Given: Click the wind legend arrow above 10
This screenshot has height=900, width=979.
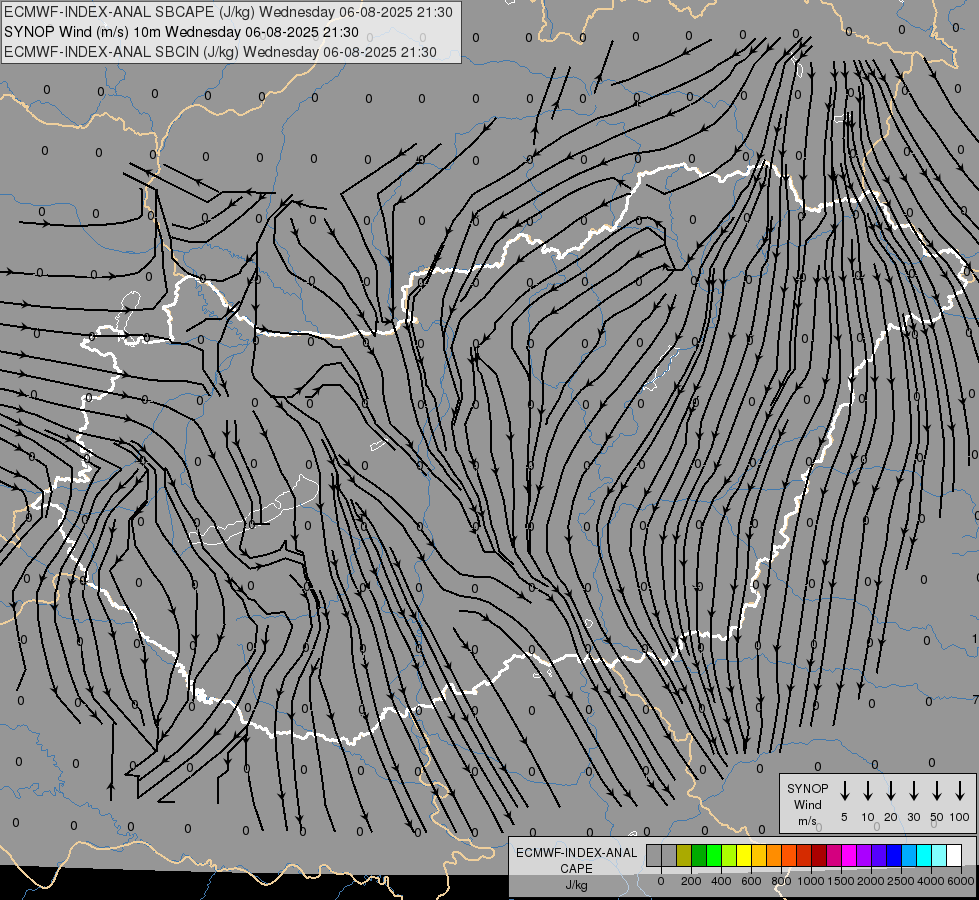Looking at the screenshot, I should (867, 790).
